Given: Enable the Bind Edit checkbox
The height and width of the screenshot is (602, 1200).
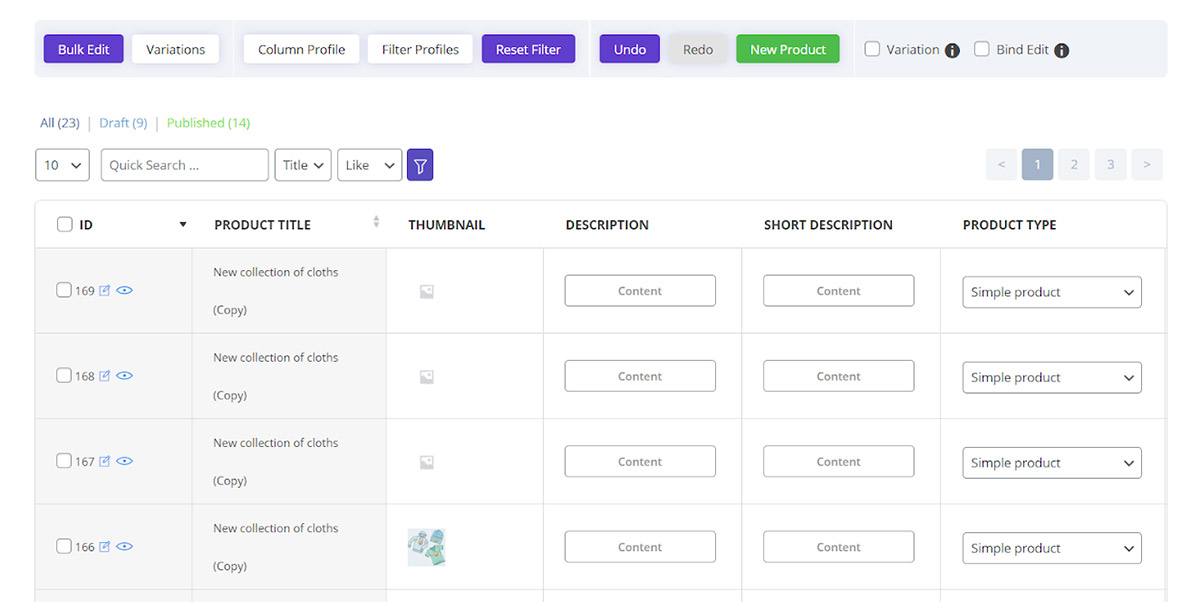Looking at the screenshot, I should tap(982, 49).
